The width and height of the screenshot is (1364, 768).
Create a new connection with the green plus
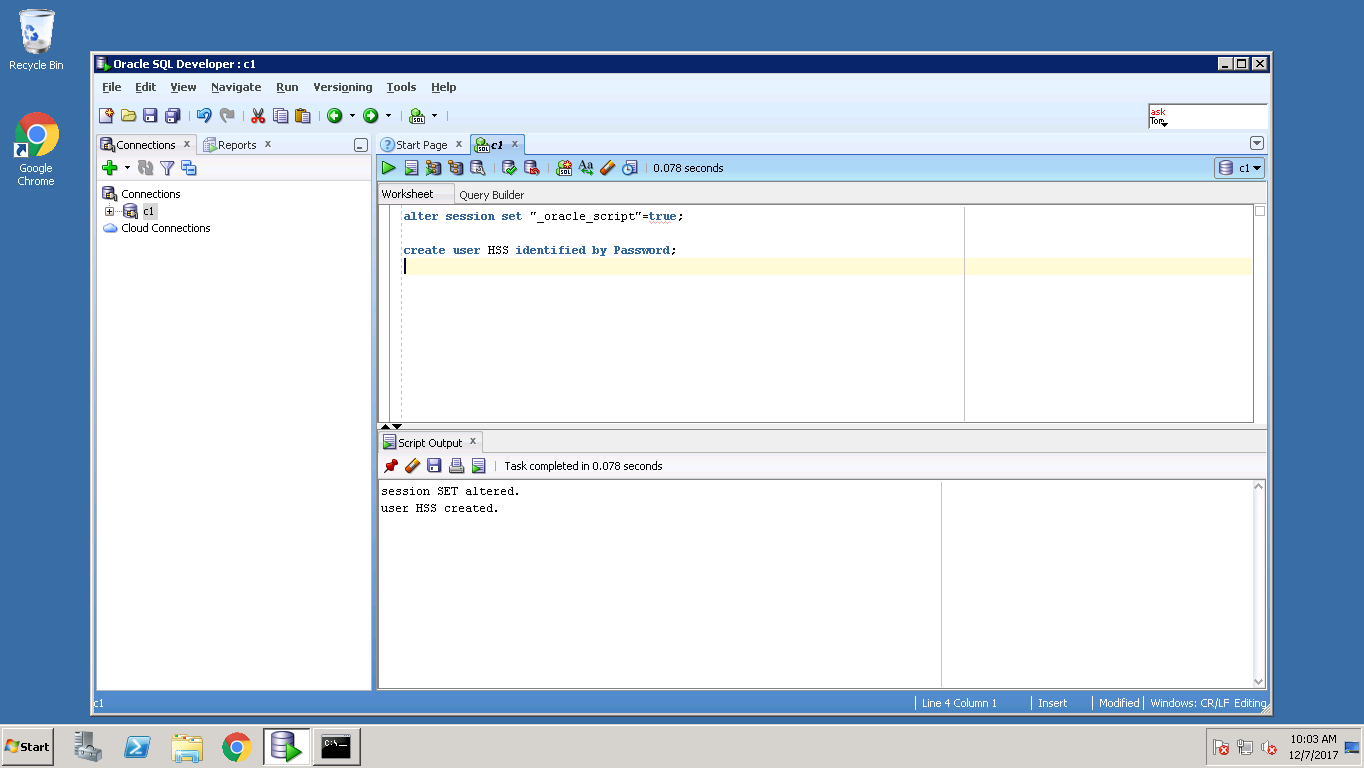110,167
